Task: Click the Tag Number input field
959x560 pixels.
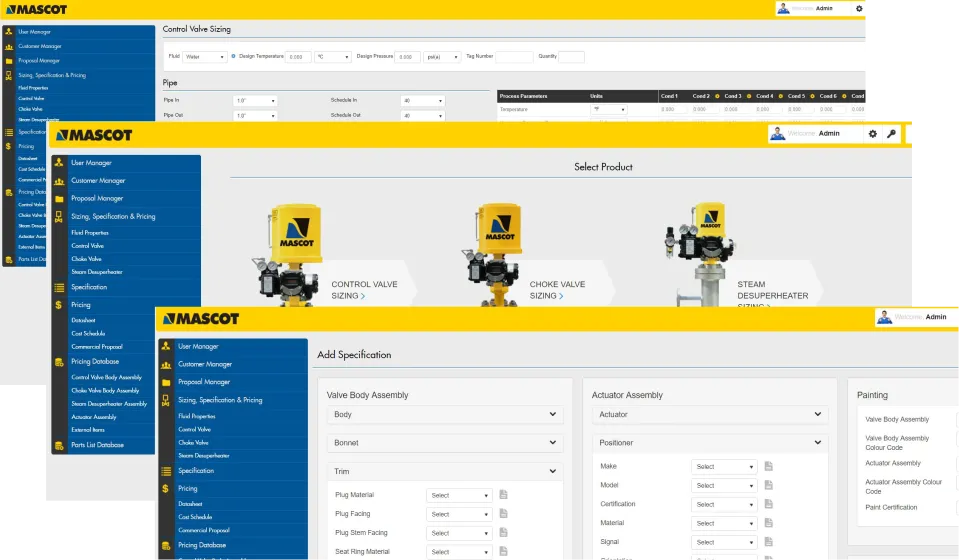Action: [x=514, y=56]
